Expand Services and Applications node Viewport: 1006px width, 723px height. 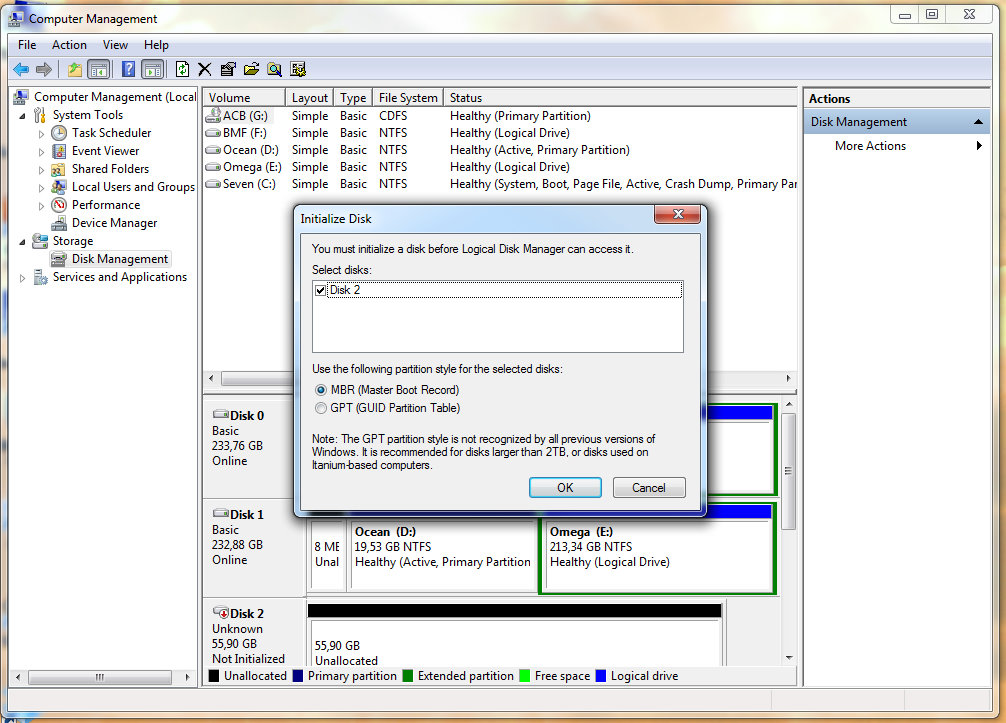pyautogui.click(x=23, y=278)
